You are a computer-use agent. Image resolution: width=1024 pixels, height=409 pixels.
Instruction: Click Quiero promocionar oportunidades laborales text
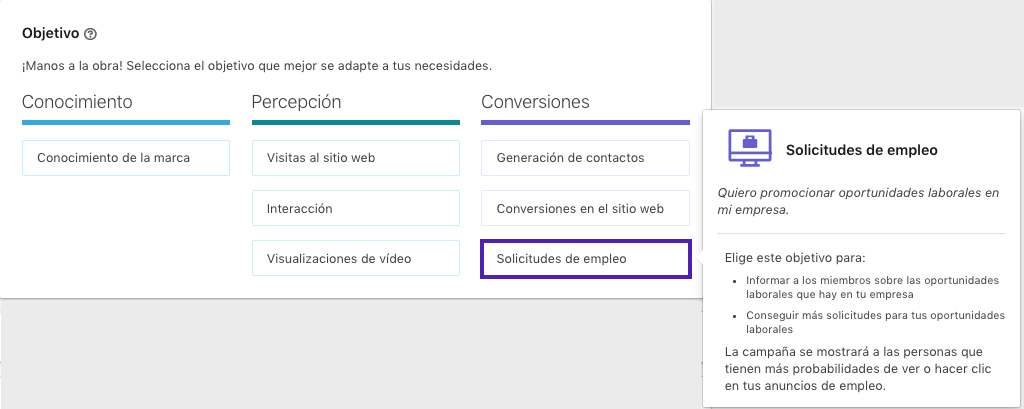point(858,202)
